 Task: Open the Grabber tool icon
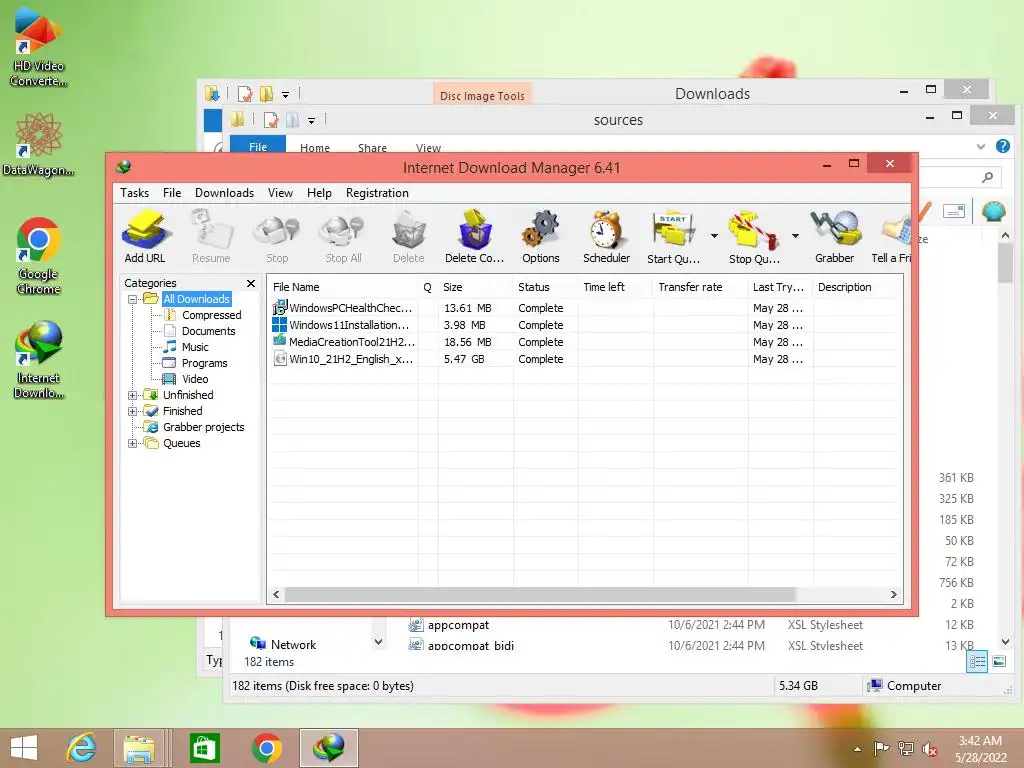pos(835,236)
